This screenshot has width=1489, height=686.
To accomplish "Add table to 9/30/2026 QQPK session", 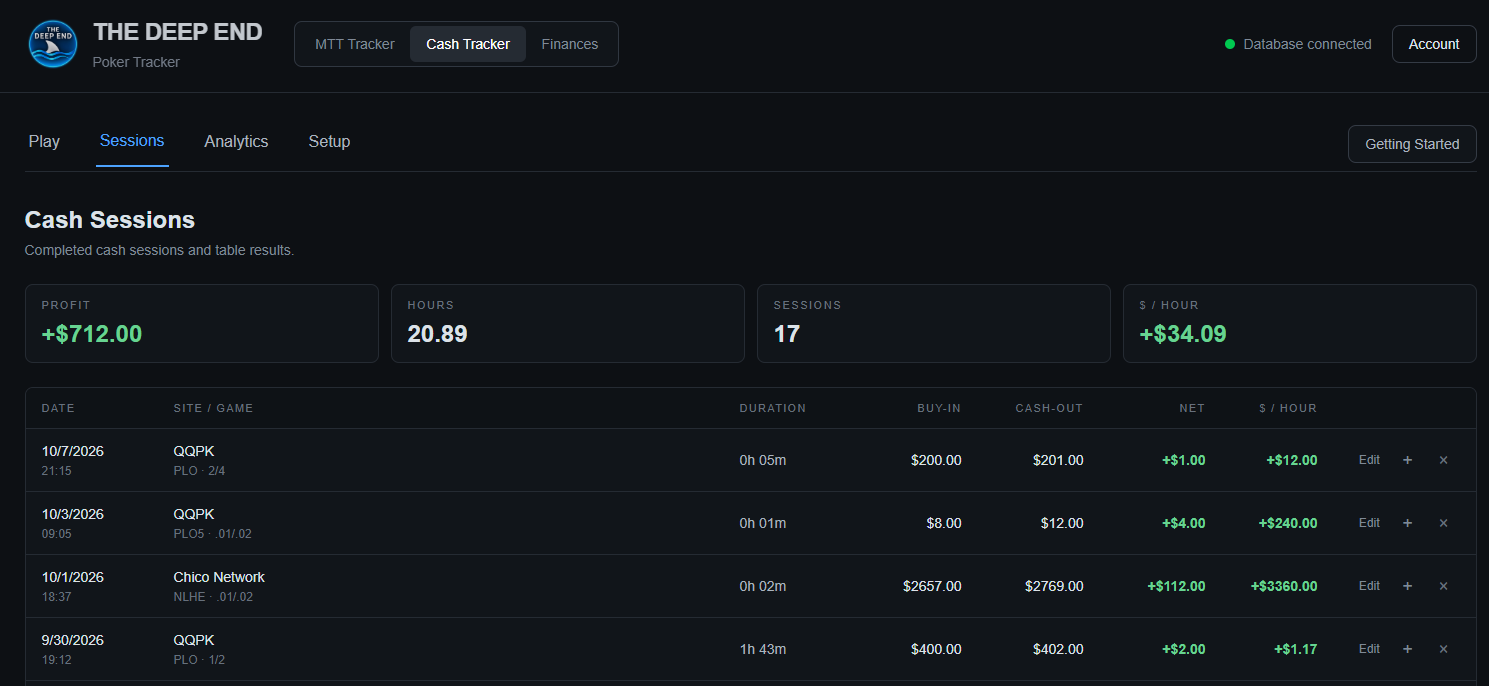I will click(x=1407, y=649).
